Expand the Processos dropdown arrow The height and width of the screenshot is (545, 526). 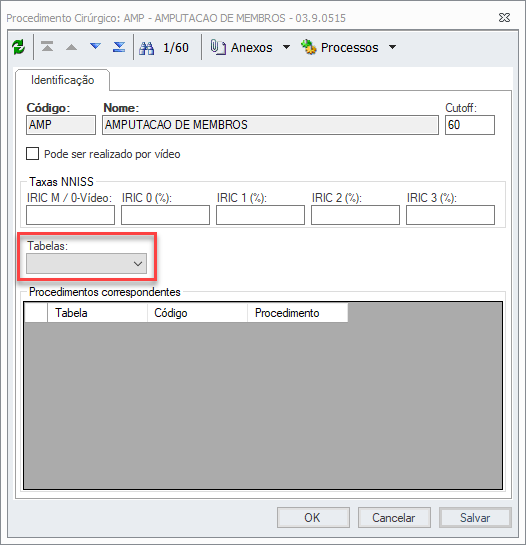(x=393, y=47)
